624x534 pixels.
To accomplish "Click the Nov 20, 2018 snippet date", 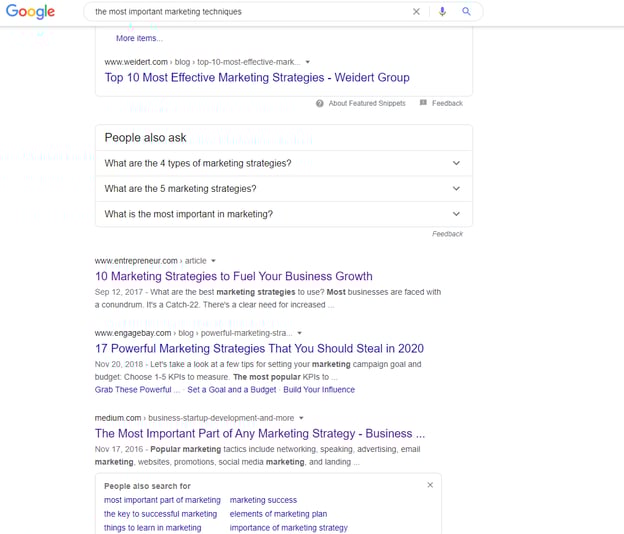I will pyautogui.click(x=119, y=364).
